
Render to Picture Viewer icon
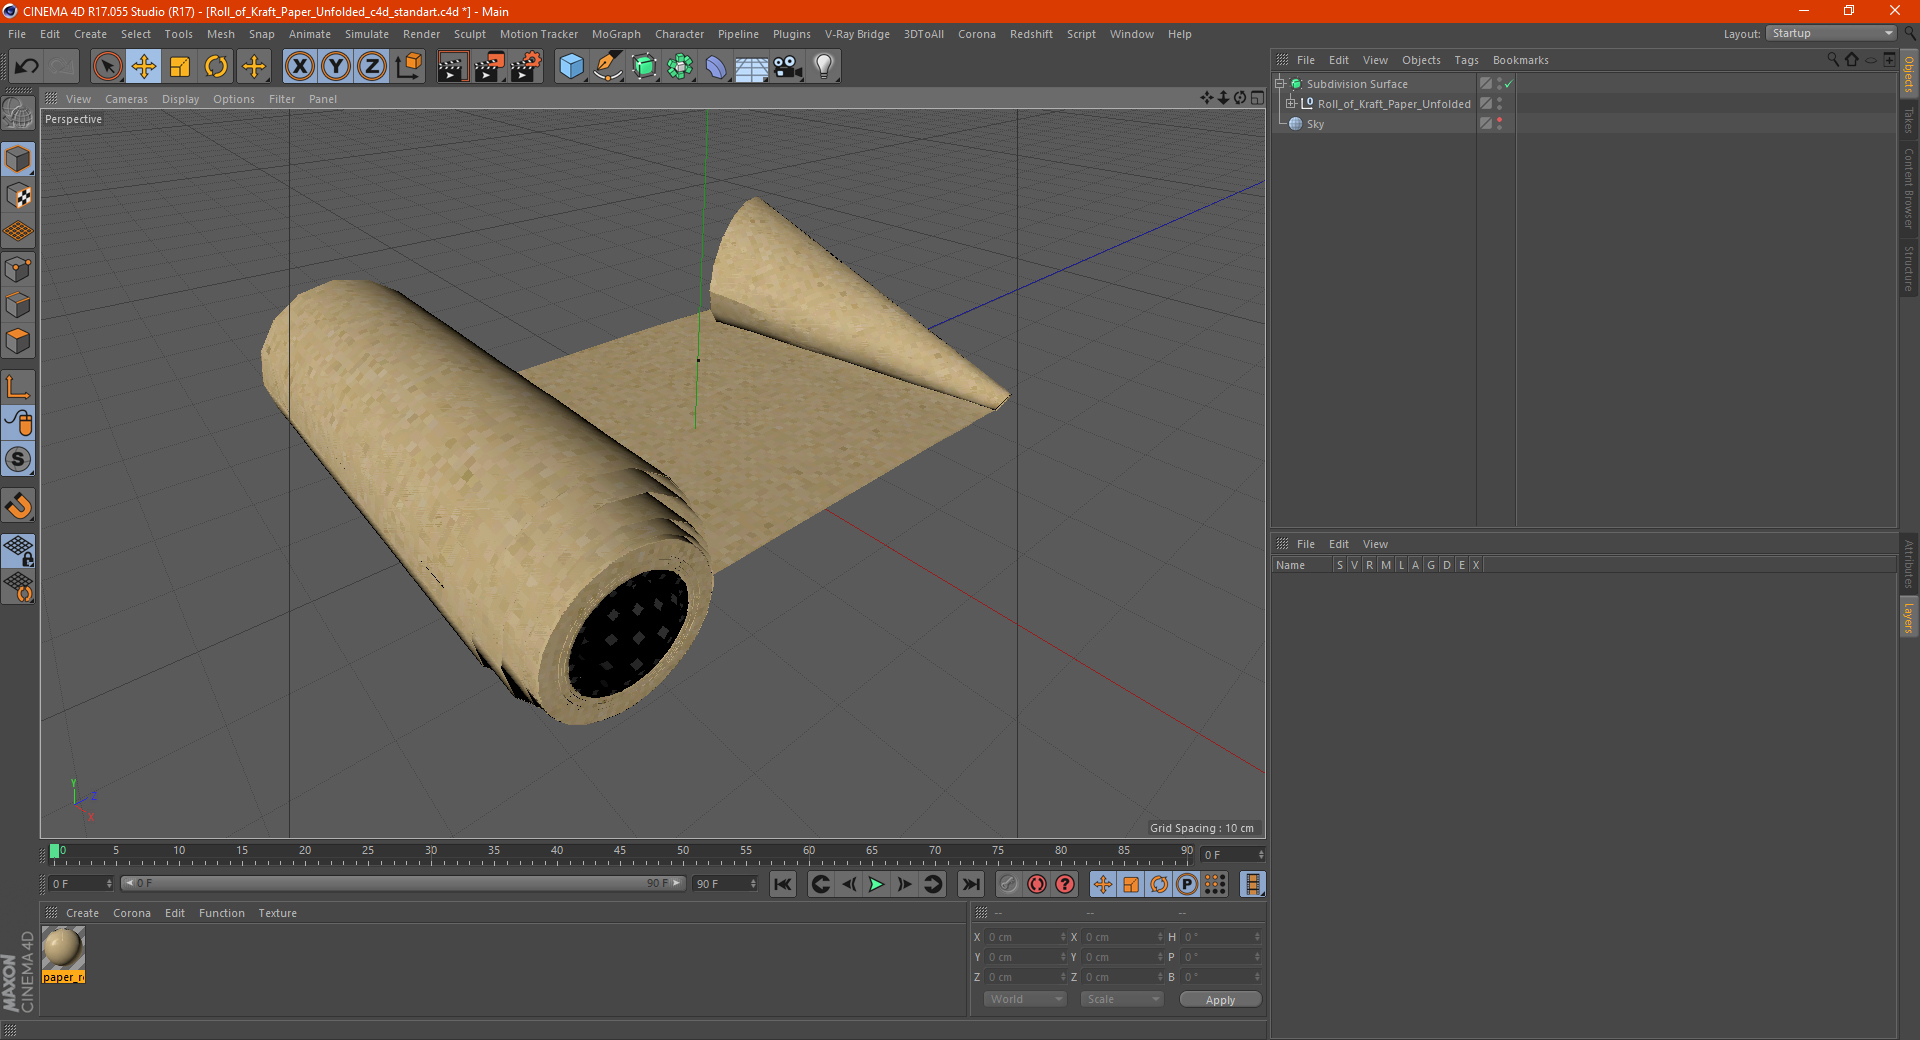pos(489,67)
